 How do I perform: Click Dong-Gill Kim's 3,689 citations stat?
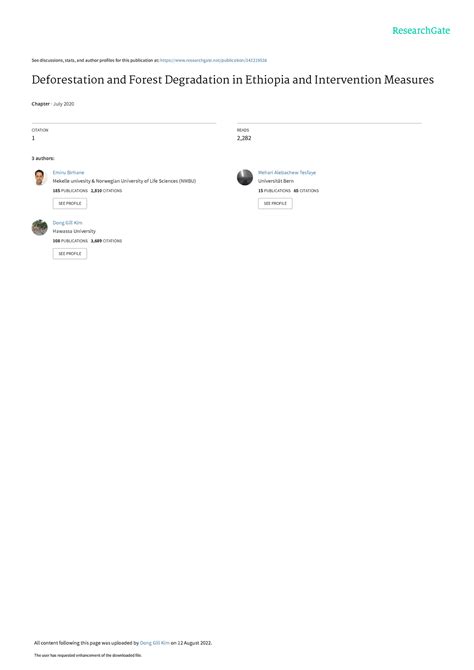[x=106, y=241]
